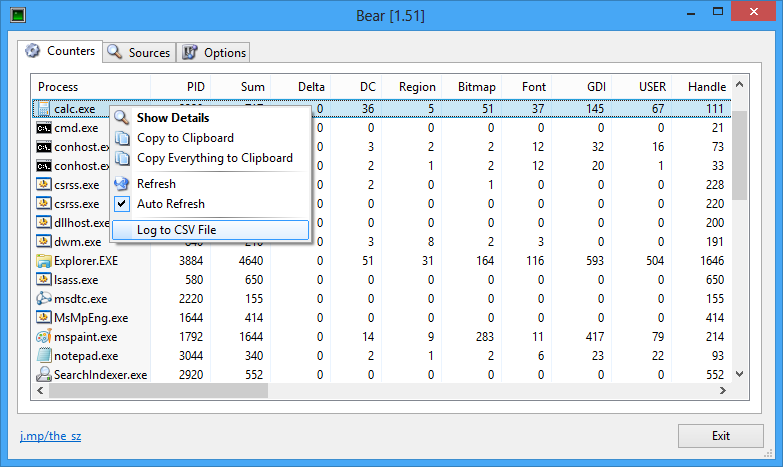
Task: Click the notepad.exe notebook icon
Action: pos(44,356)
